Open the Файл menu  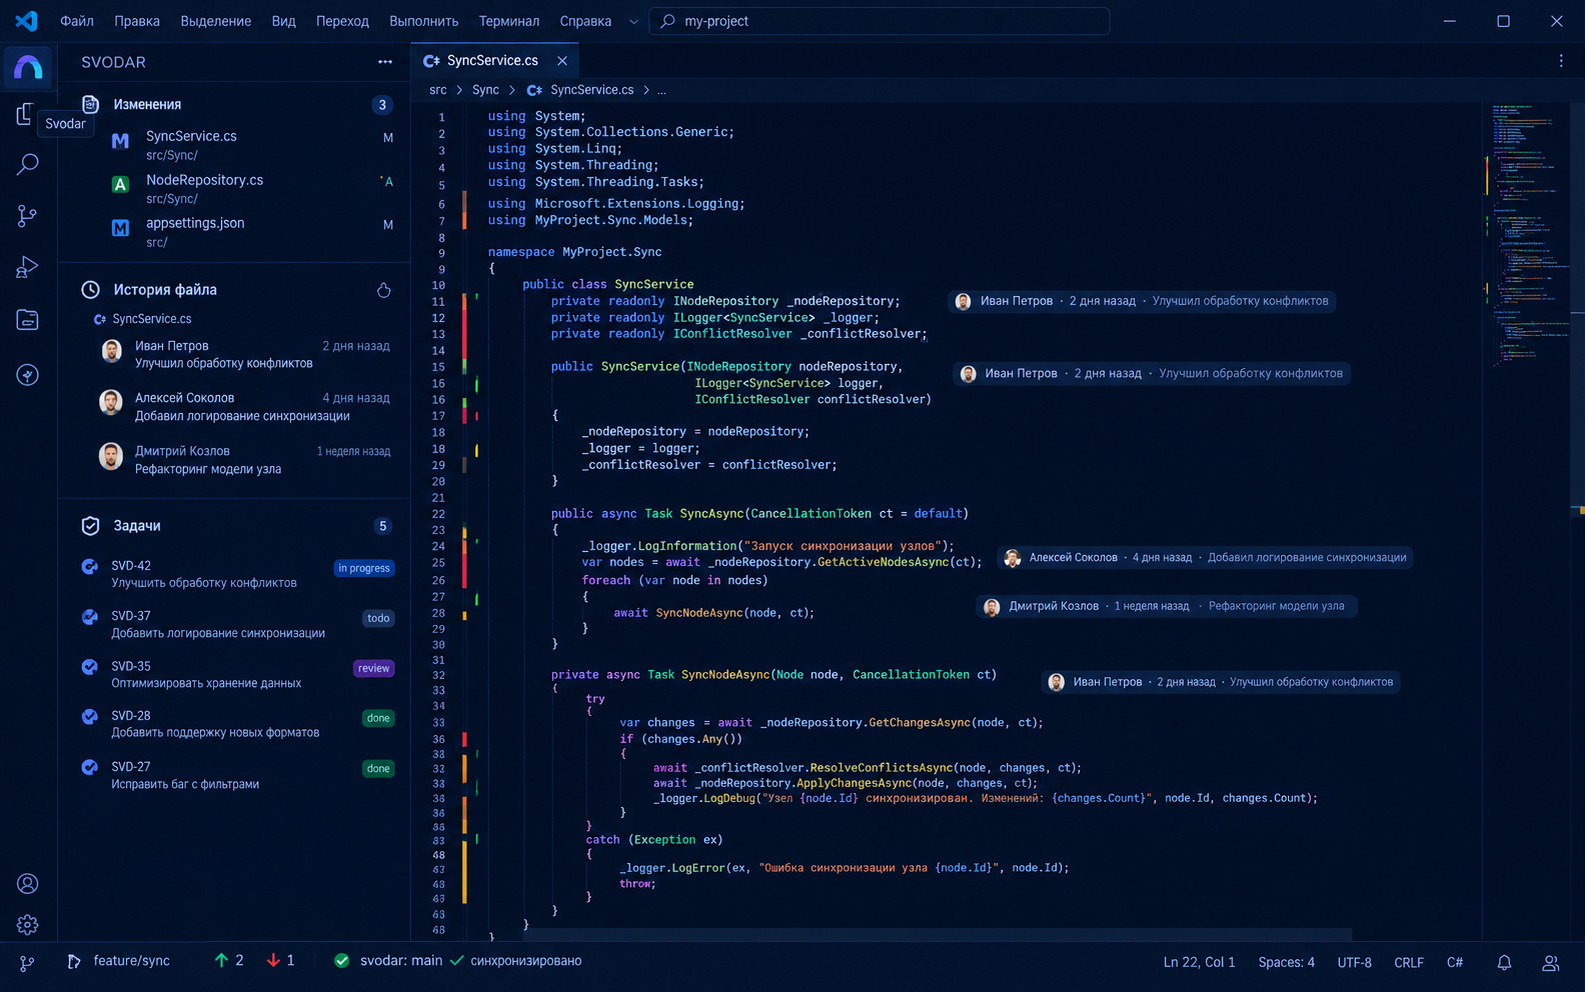click(x=77, y=21)
